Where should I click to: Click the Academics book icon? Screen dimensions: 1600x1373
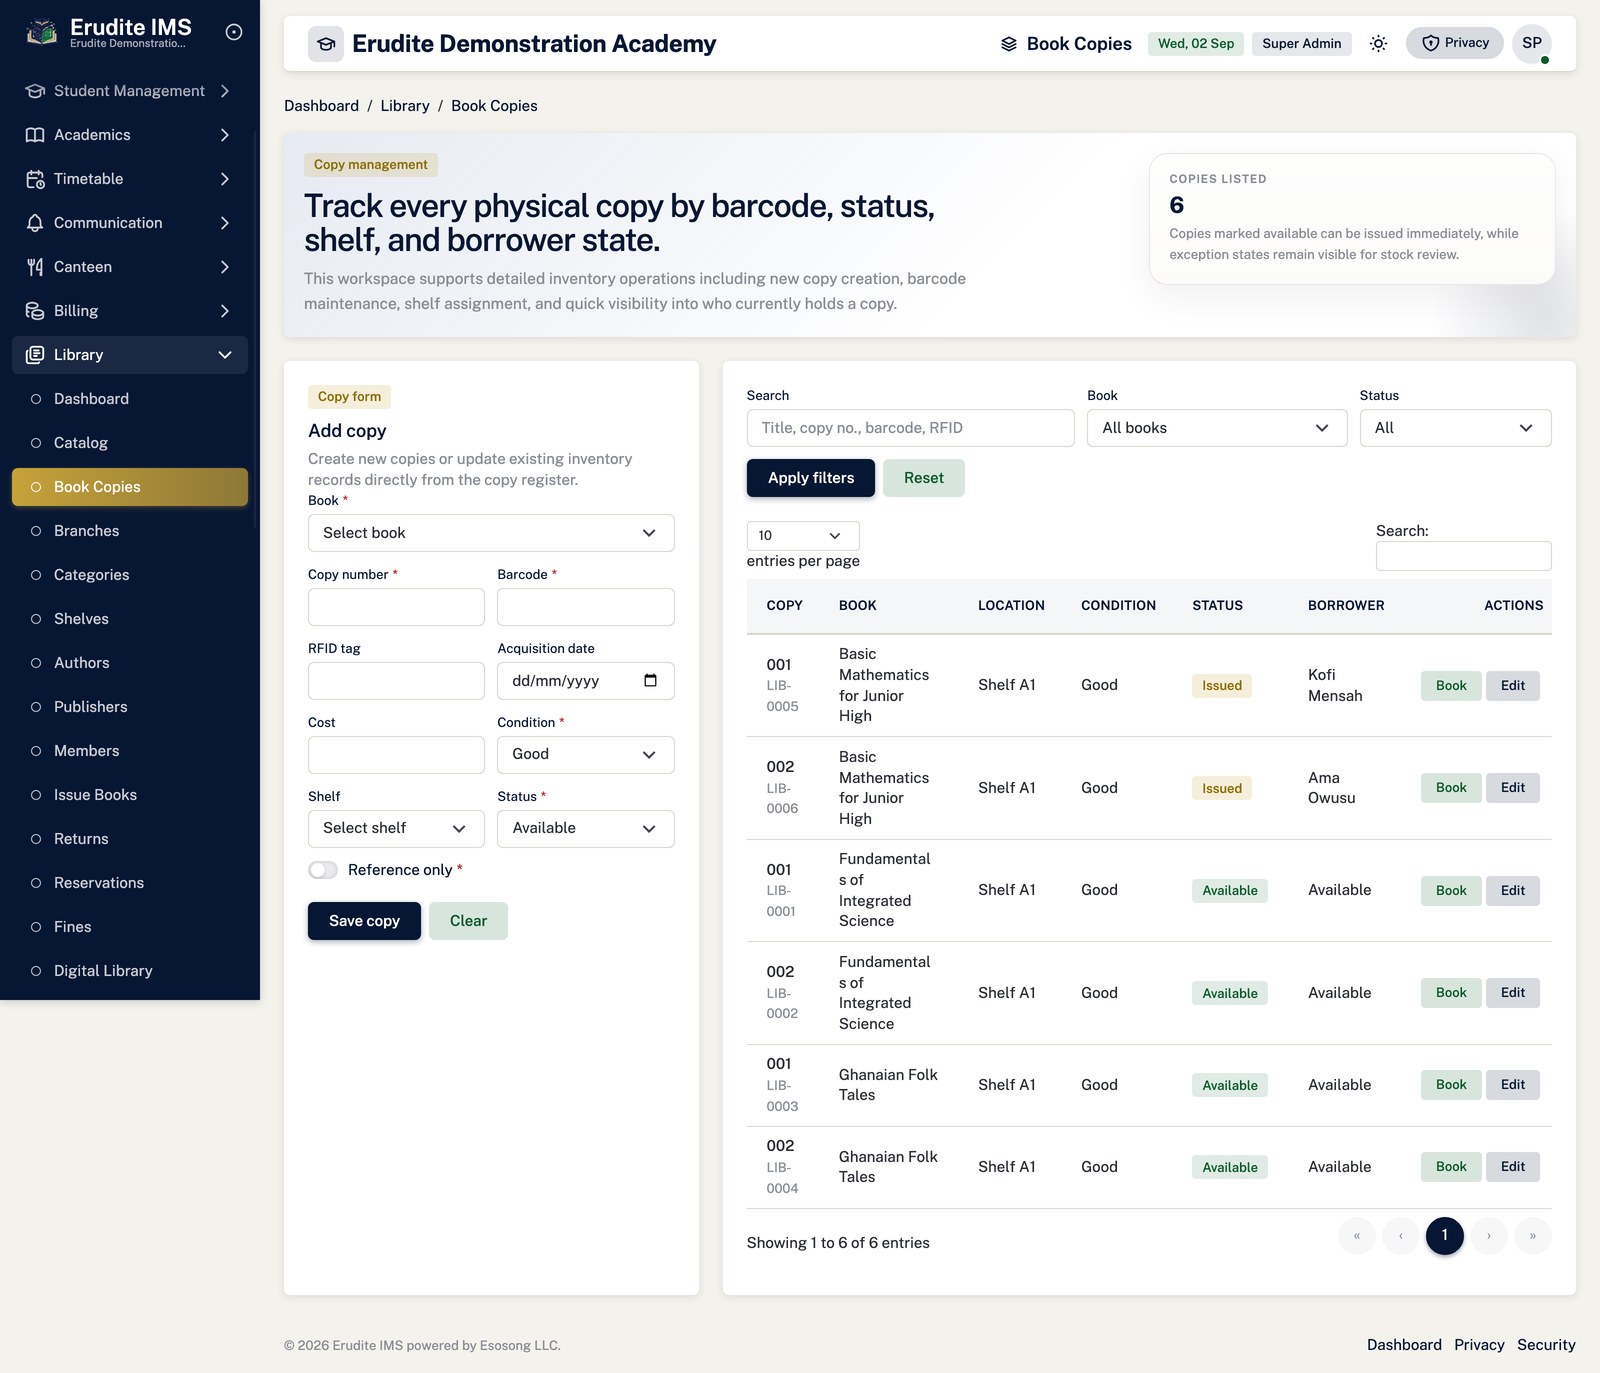(35, 135)
